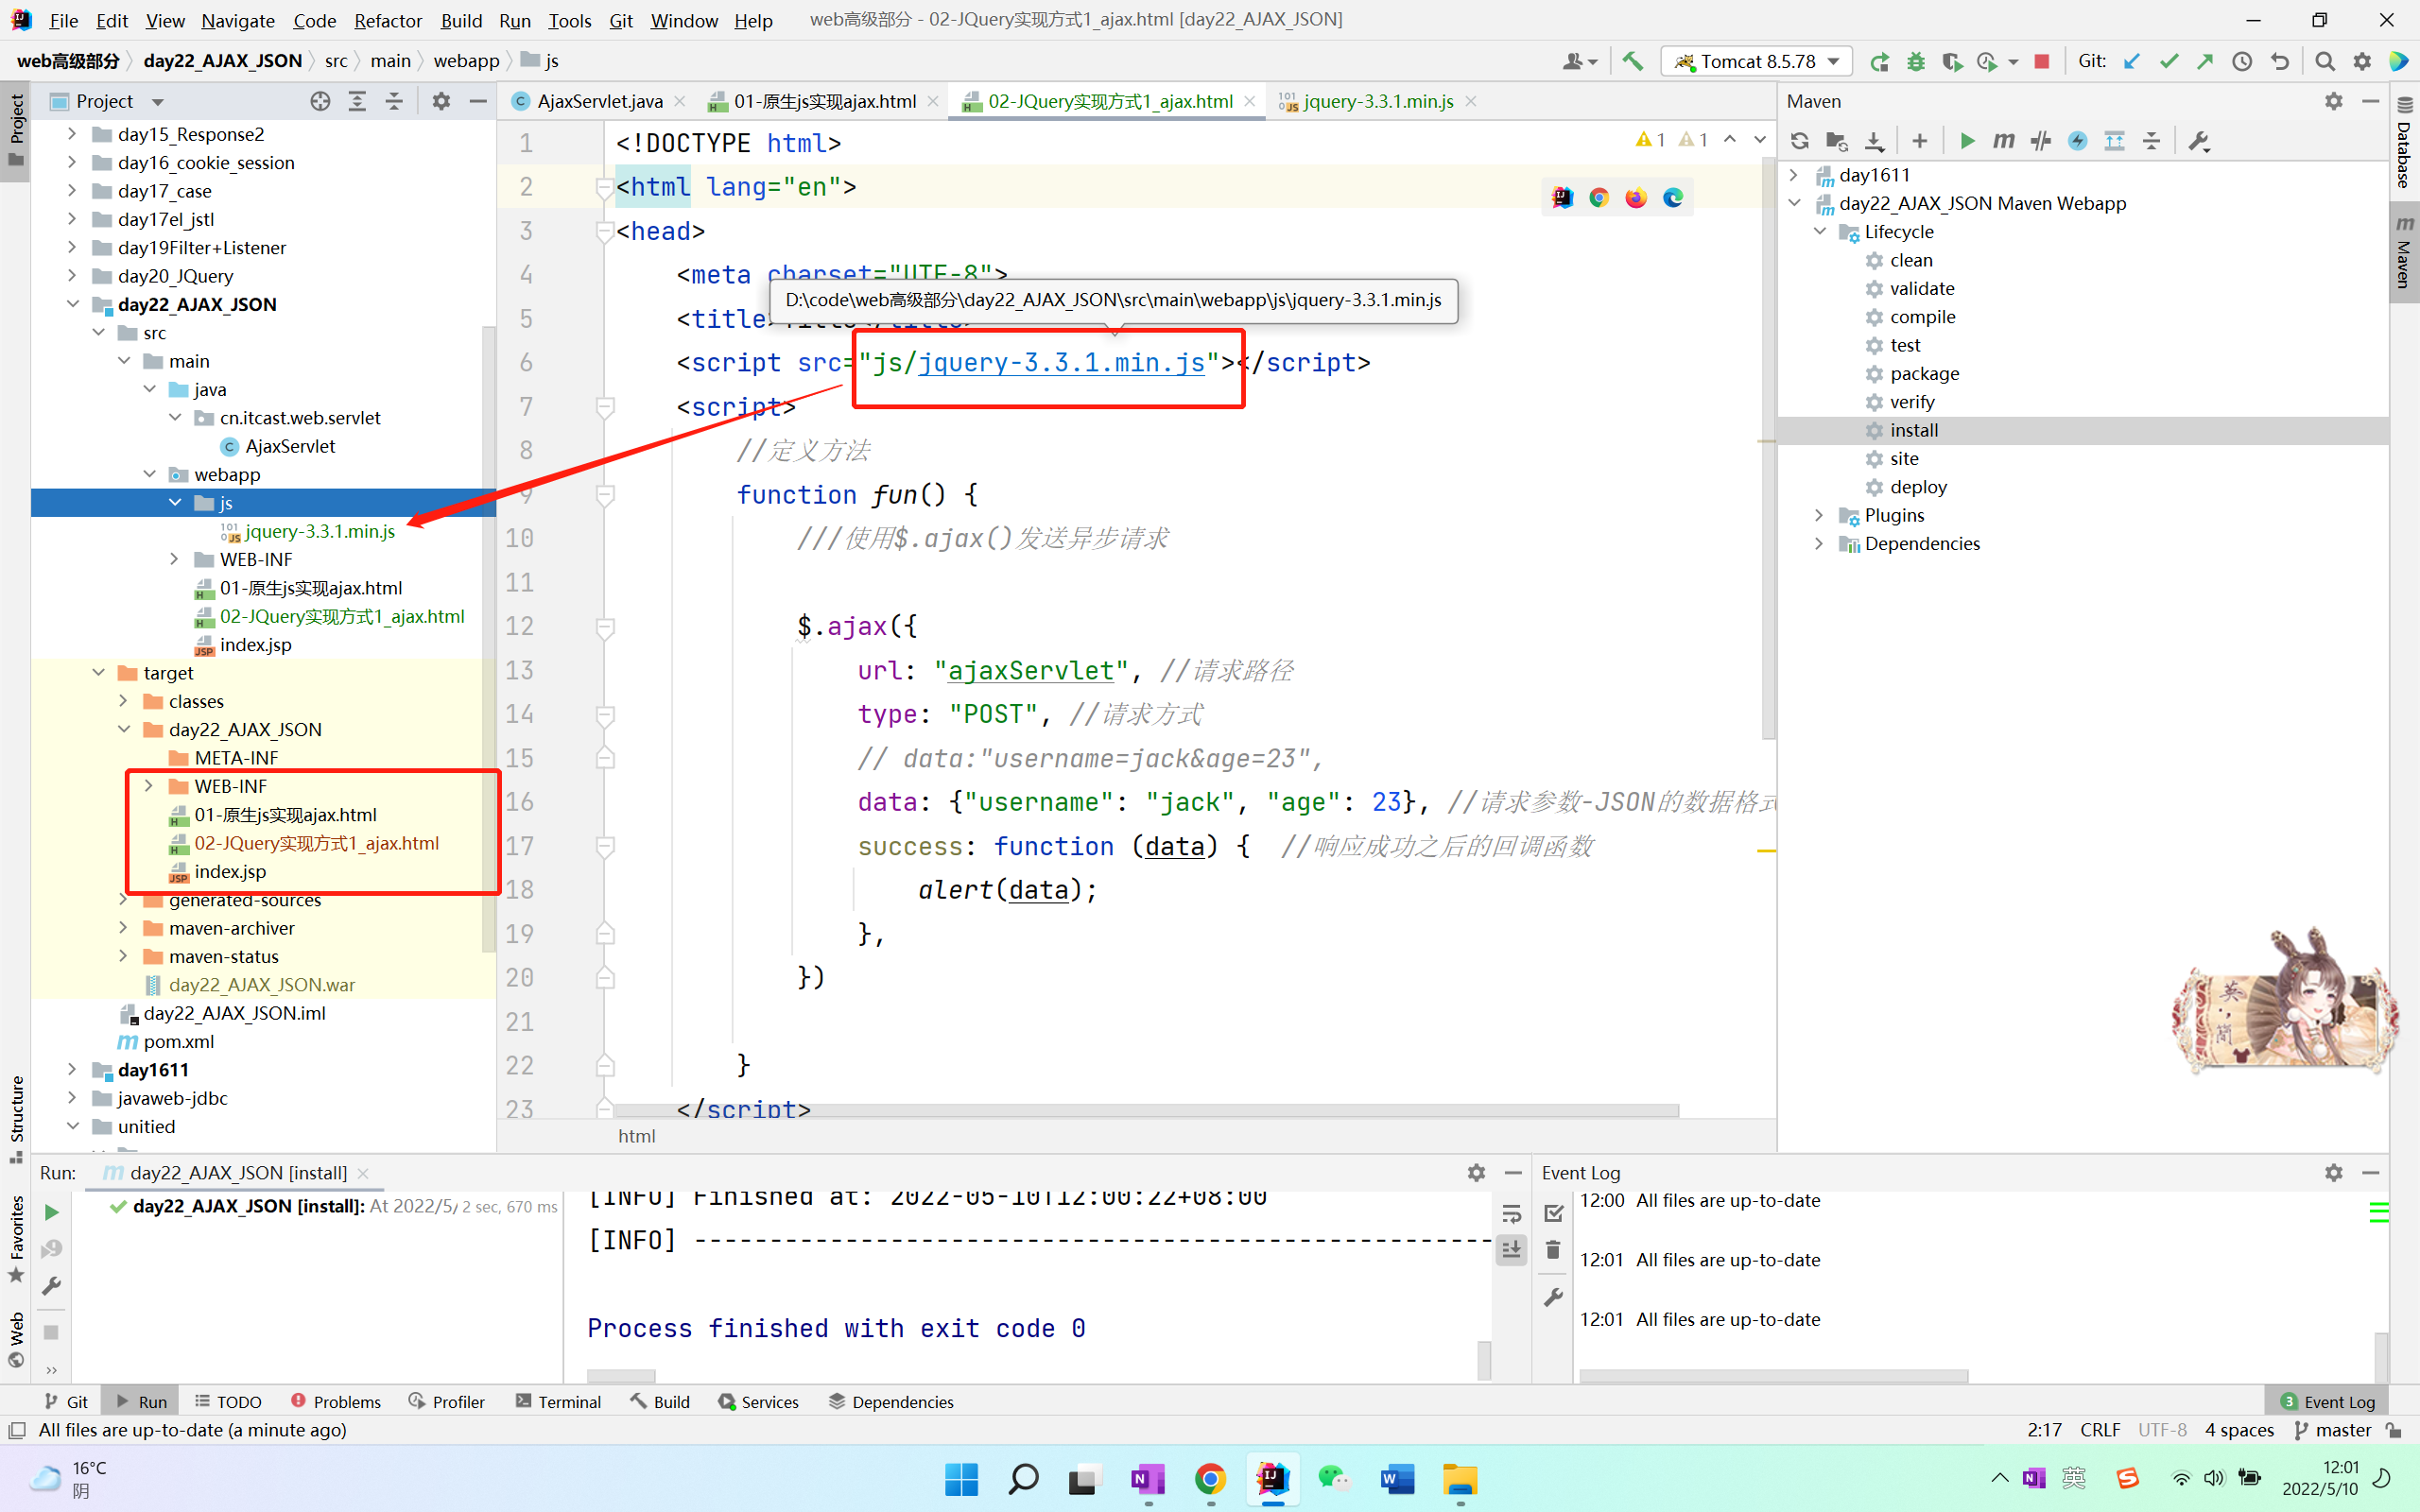Click the Select Opened File target icon
Viewport: 2420px width, 1512px height.
(x=320, y=101)
